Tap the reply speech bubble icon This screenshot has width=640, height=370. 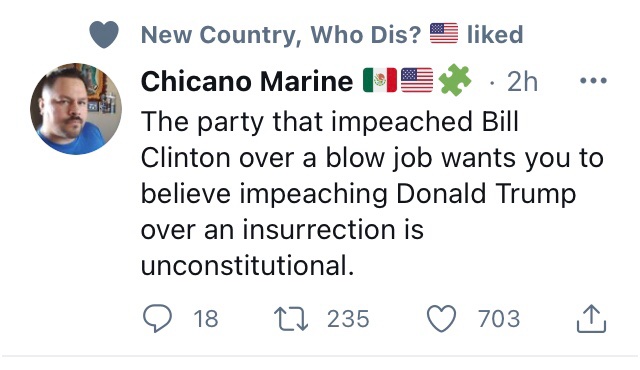pos(158,318)
